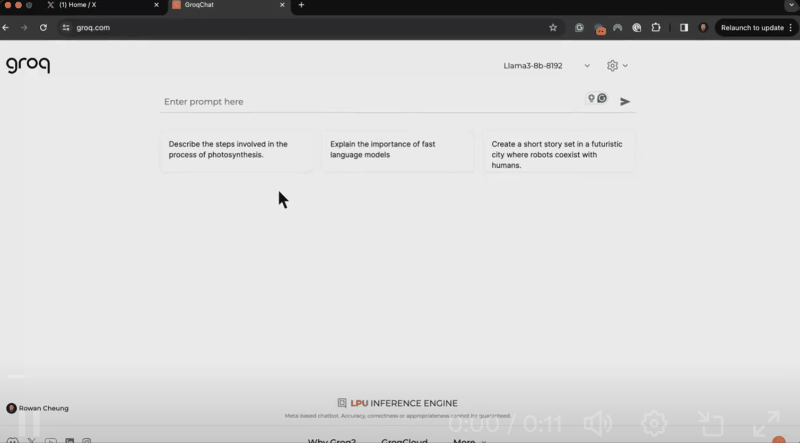Open the settings gear menu
Screen dimensions: 800x443
coord(612,65)
